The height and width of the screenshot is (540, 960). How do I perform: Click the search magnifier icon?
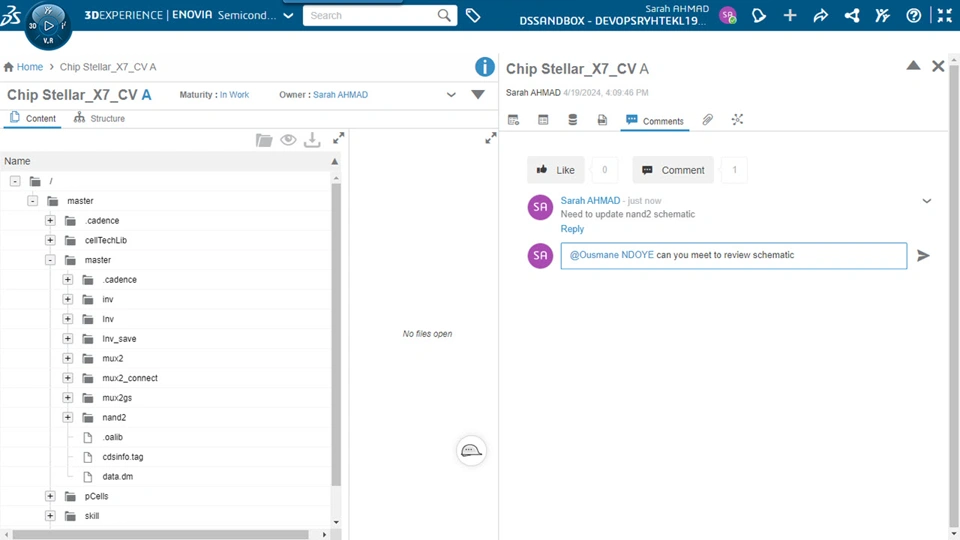click(x=444, y=15)
